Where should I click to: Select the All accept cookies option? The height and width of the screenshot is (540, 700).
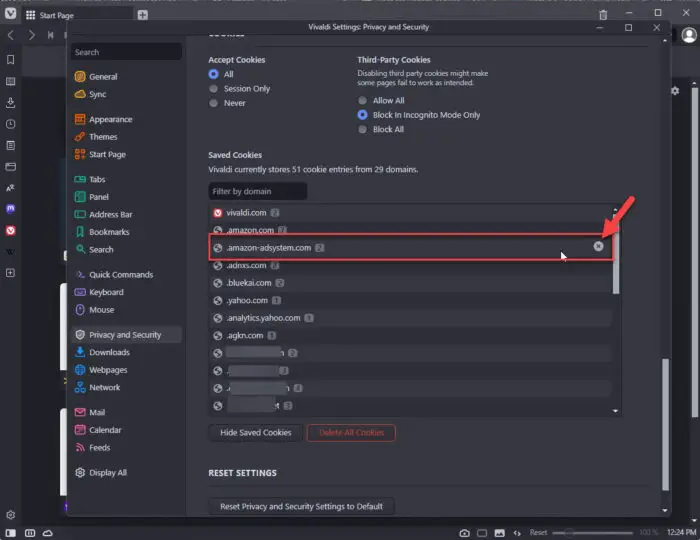tap(213, 74)
